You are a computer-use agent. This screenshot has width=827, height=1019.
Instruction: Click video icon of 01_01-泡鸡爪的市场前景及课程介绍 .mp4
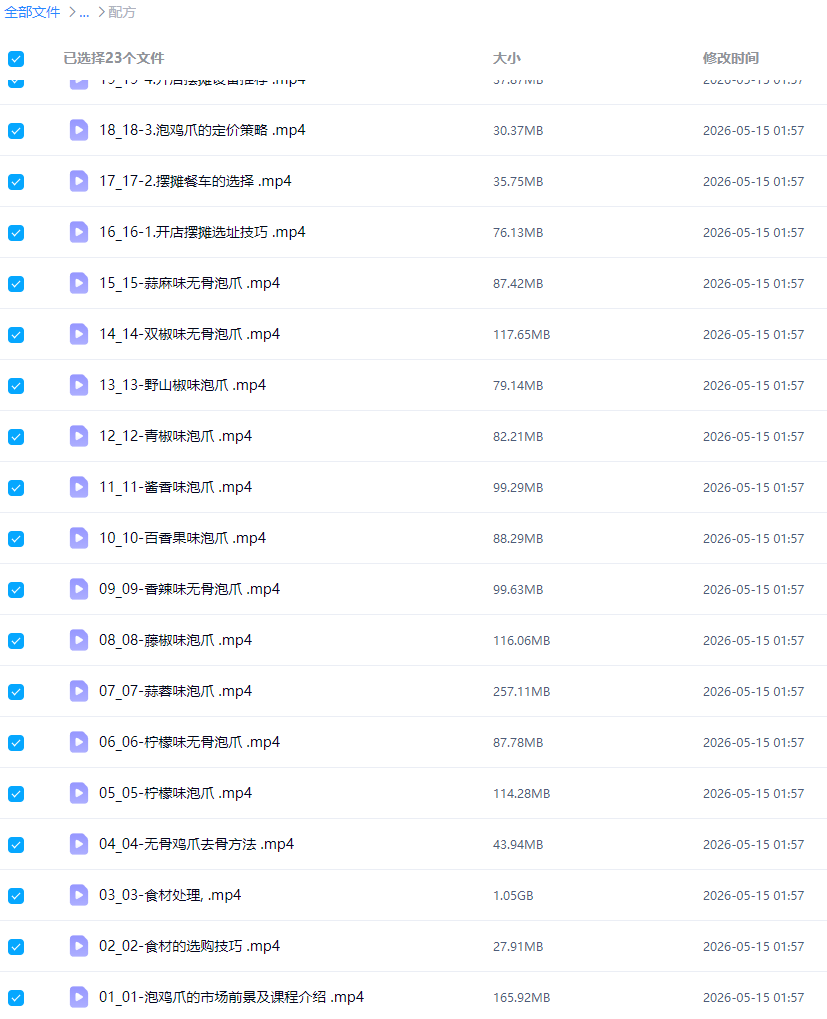79,998
